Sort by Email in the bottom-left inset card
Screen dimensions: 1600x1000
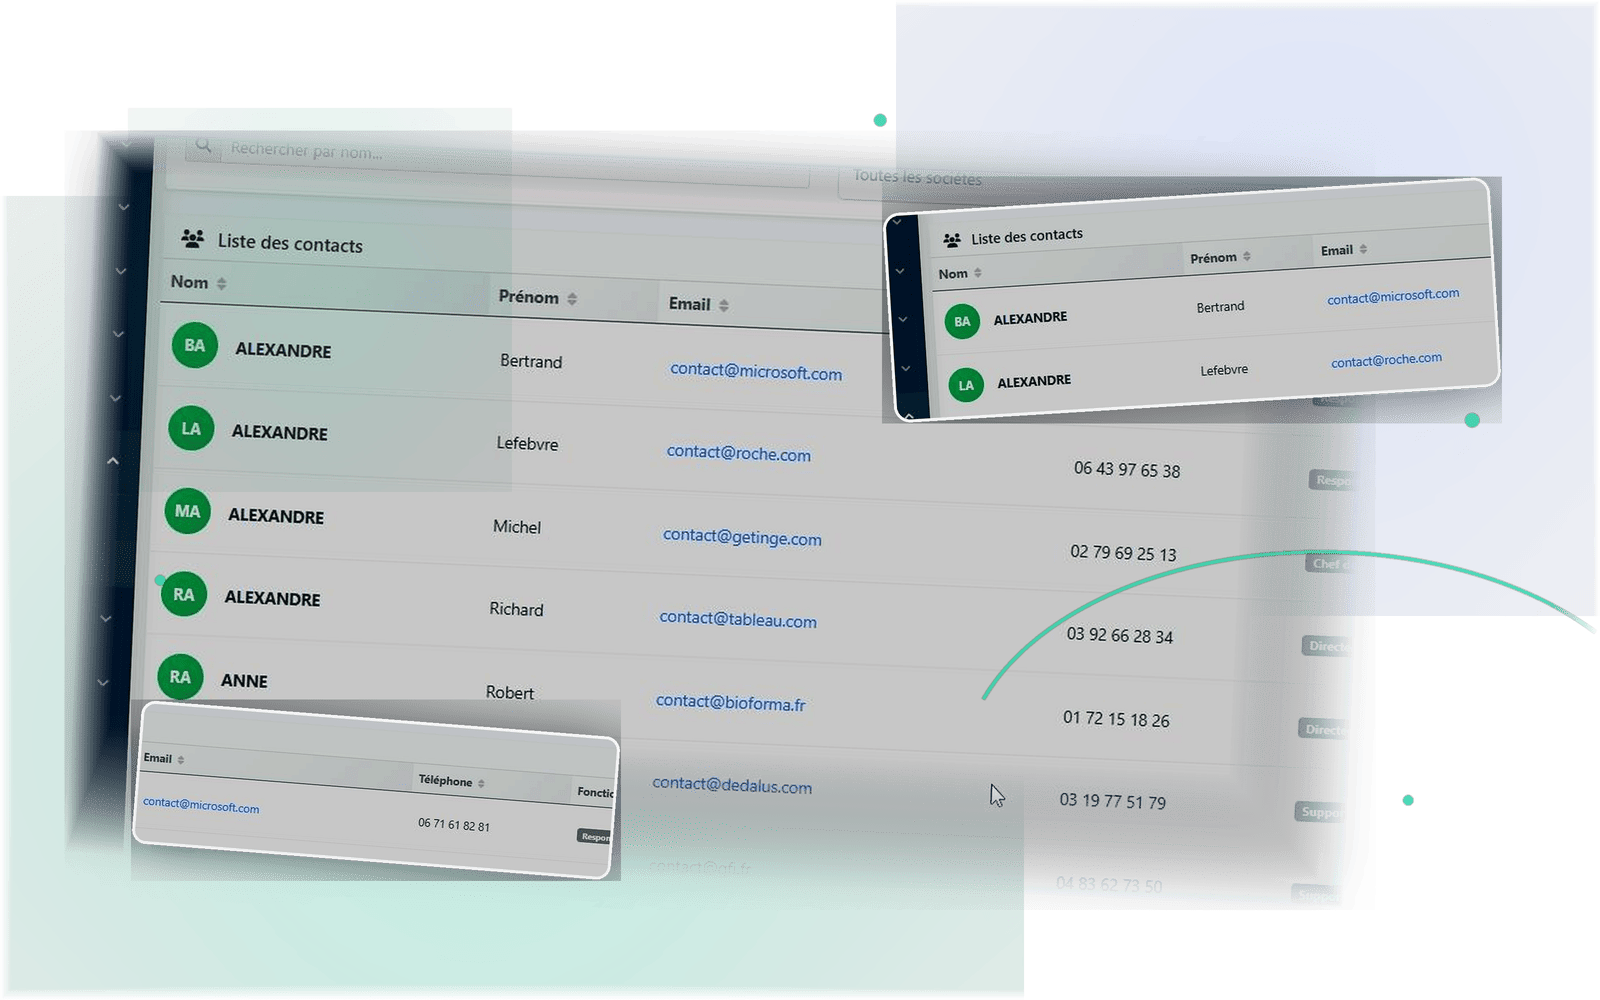(164, 758)
